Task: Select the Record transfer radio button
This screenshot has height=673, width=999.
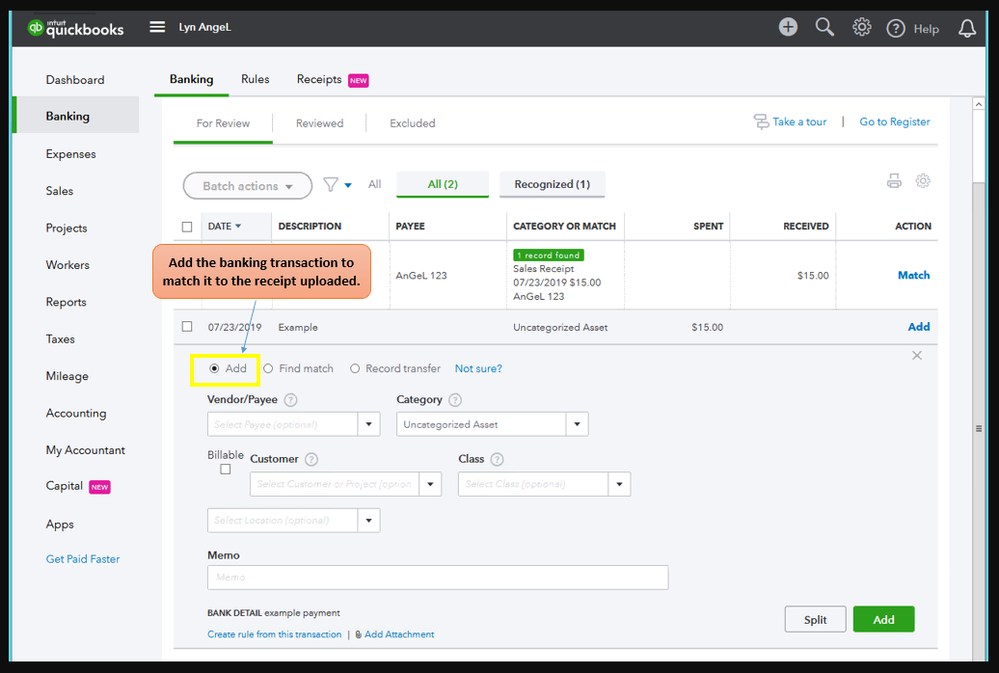Action: pyautogui.click(x=355, y=368)
